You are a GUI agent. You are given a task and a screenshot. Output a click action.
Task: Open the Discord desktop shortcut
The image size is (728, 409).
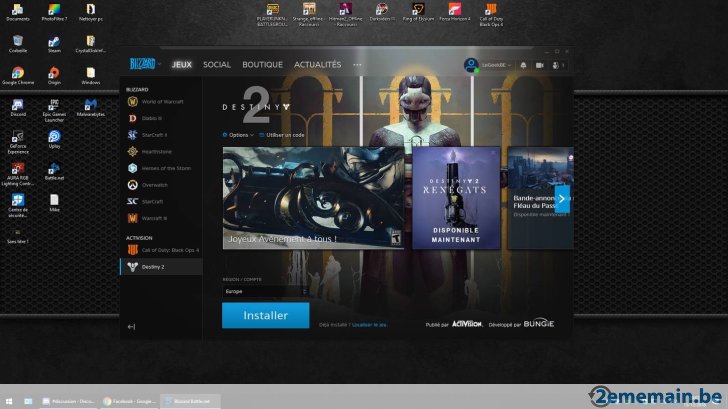tap(18, 108)
